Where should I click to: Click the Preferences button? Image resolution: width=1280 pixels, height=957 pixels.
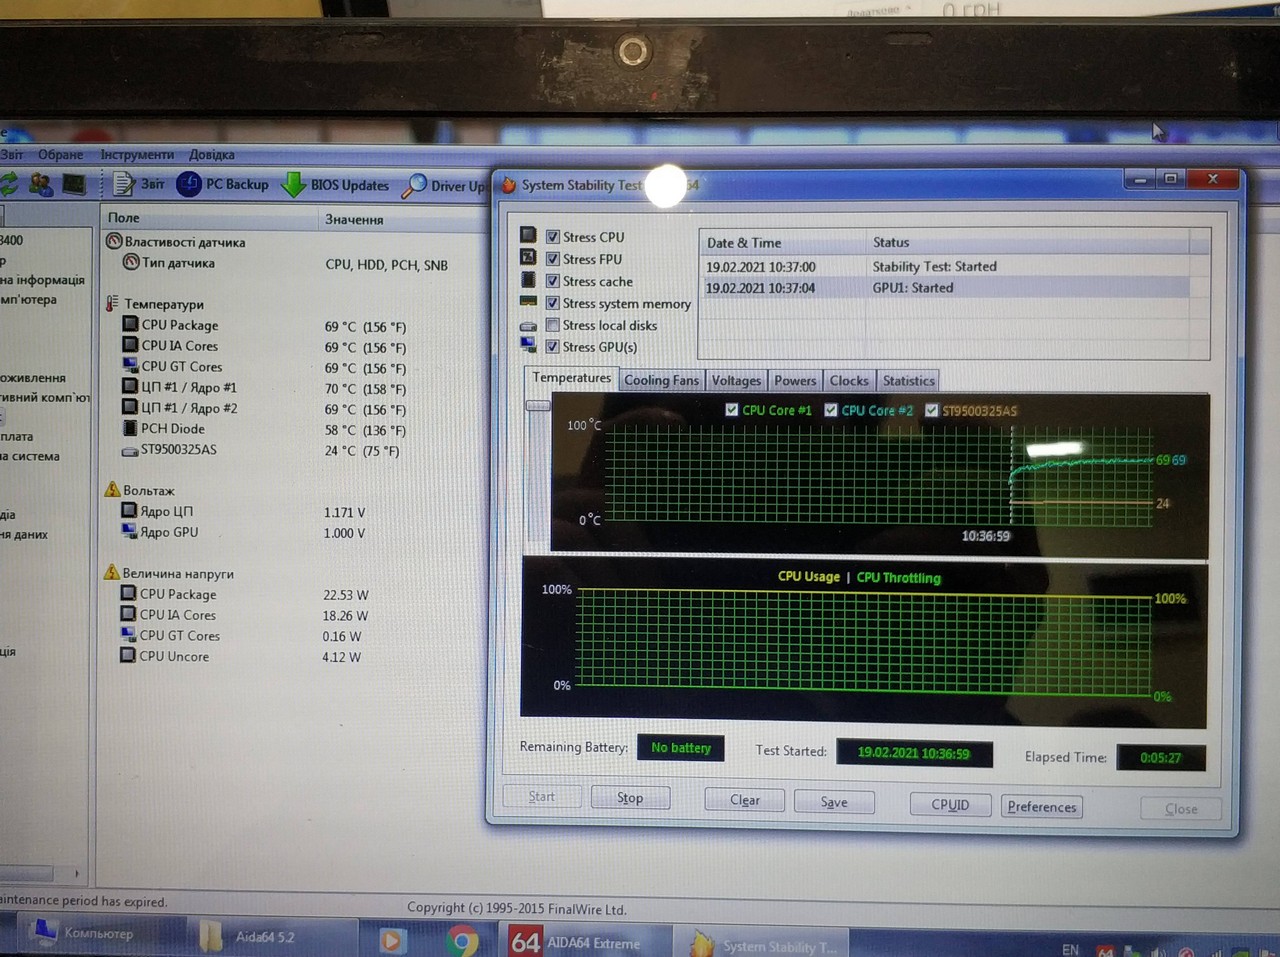click(x=1041, y=807)
